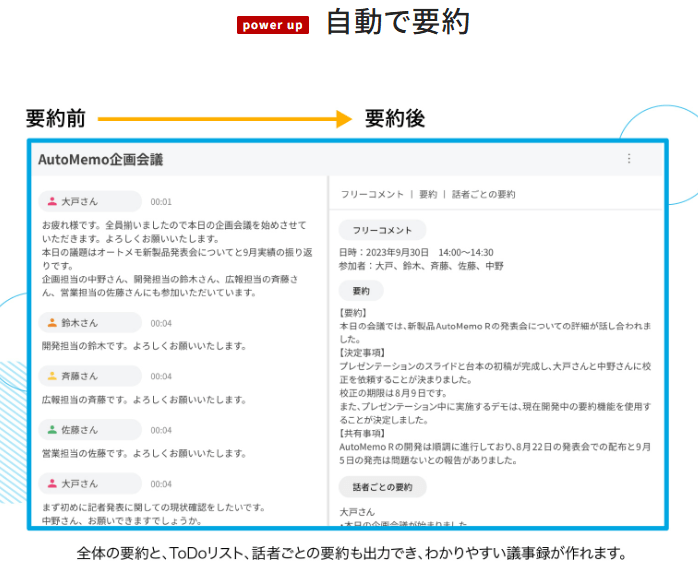This screenshot has width=698, height=580.
Task: Click the green speaker icon for 佐藤さん
Action: point(52,430)
